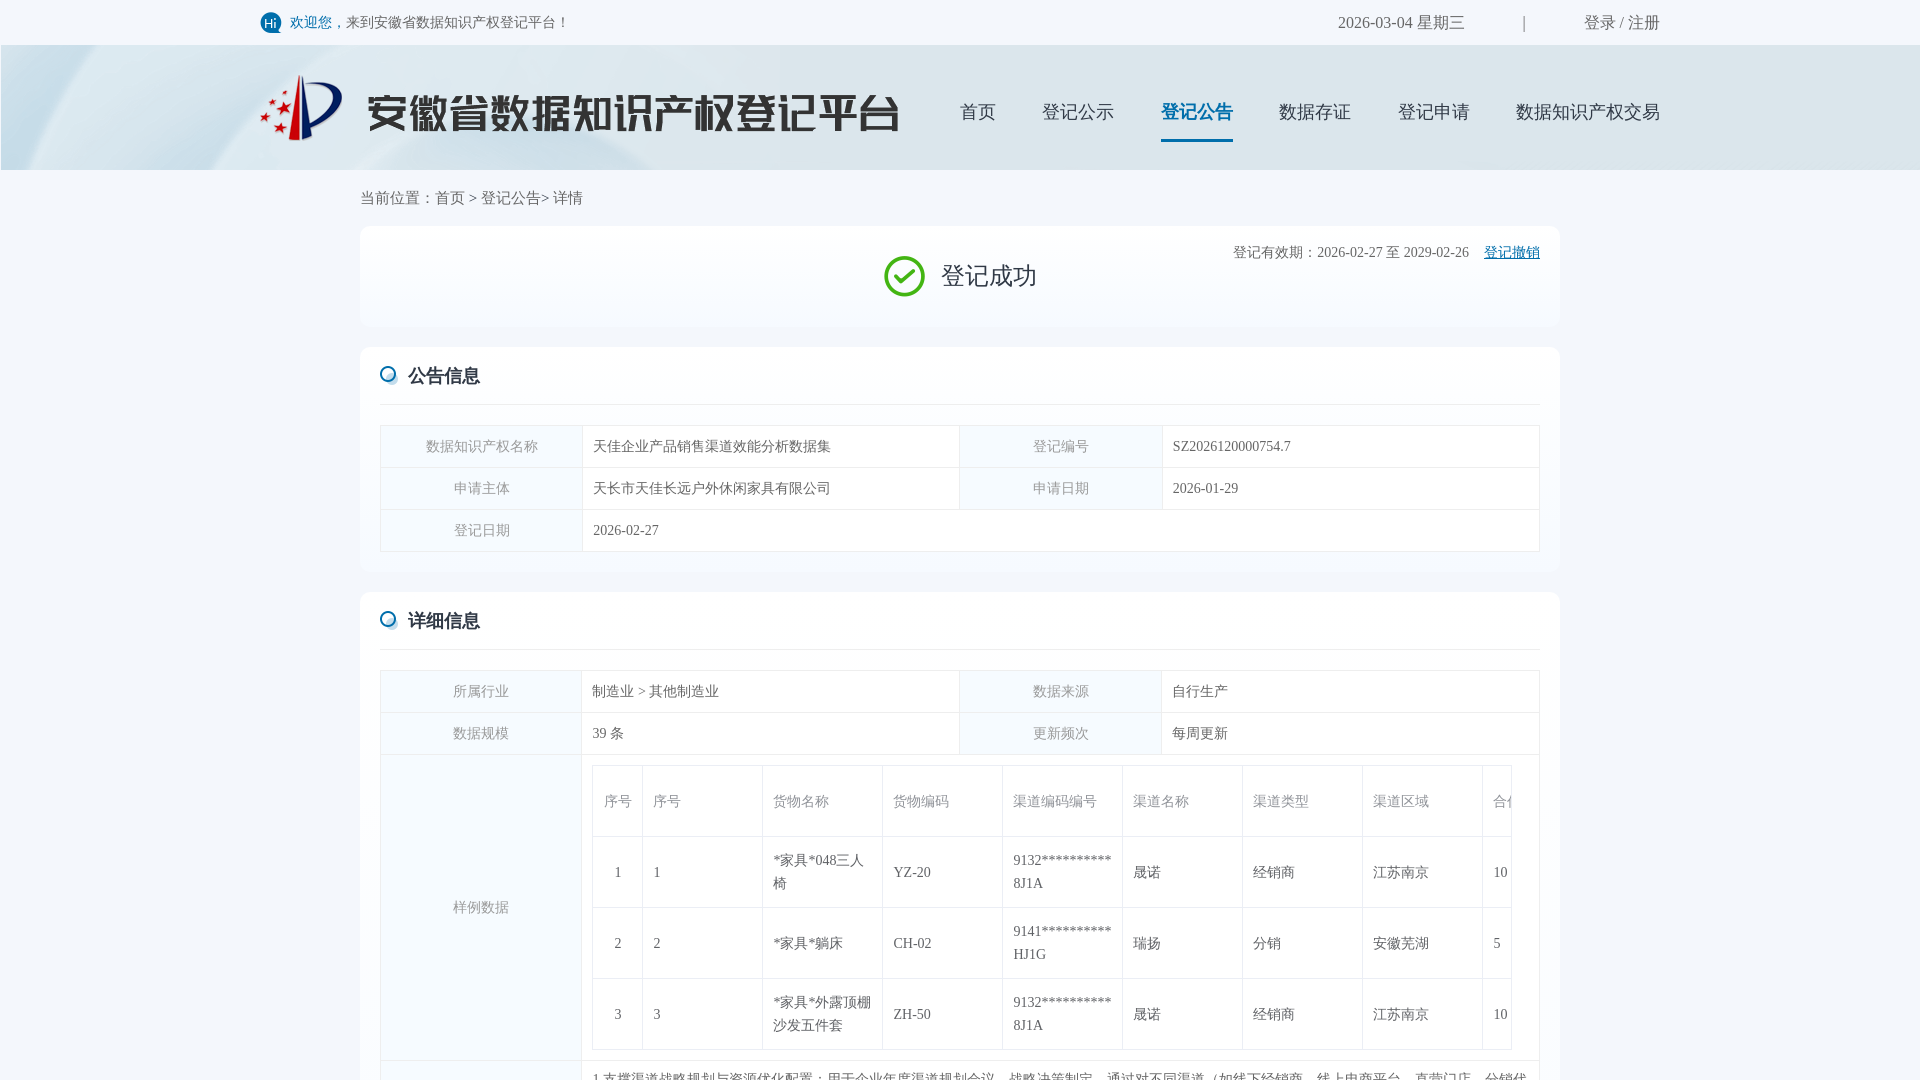Select goods name *家具*048三人椅
Viewport: 1920px width, 1080px height.
click(819, 872)
